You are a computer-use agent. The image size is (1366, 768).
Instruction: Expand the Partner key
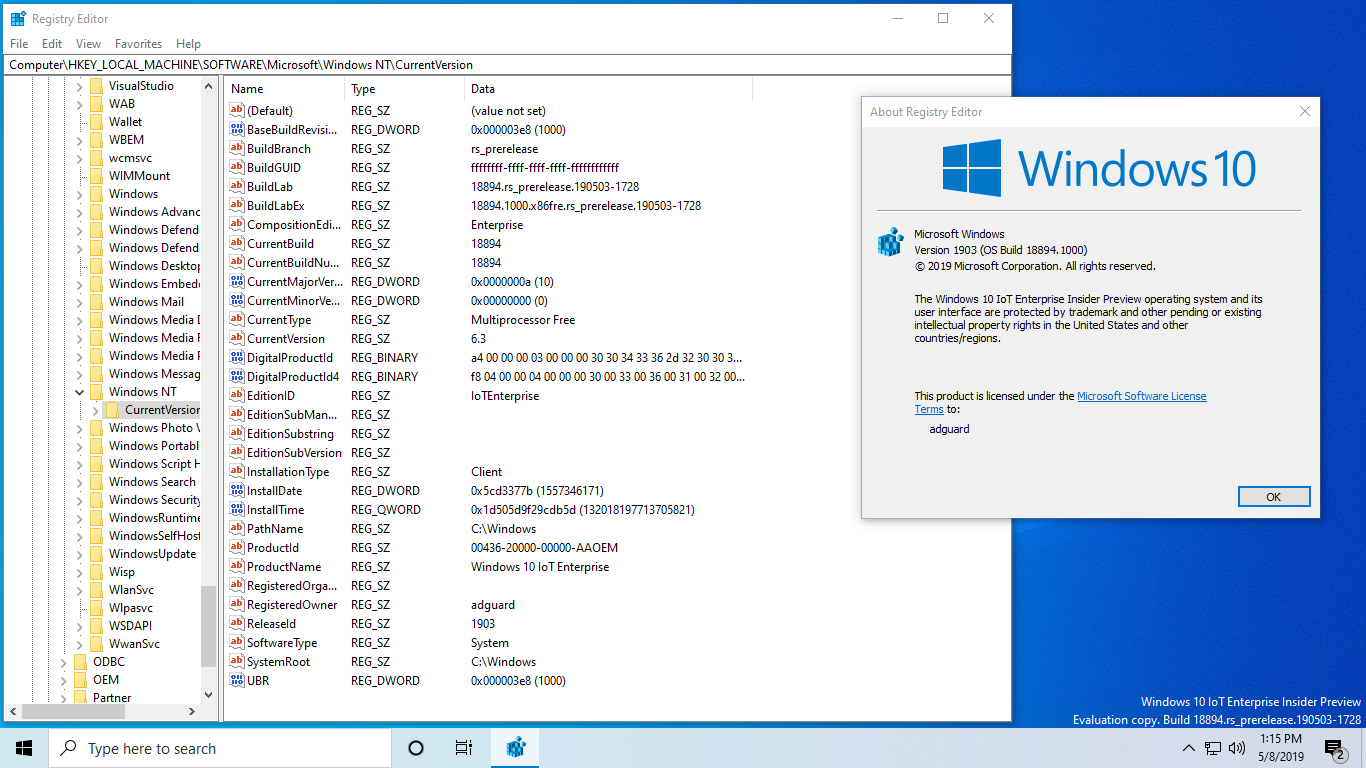click(64, 698)
